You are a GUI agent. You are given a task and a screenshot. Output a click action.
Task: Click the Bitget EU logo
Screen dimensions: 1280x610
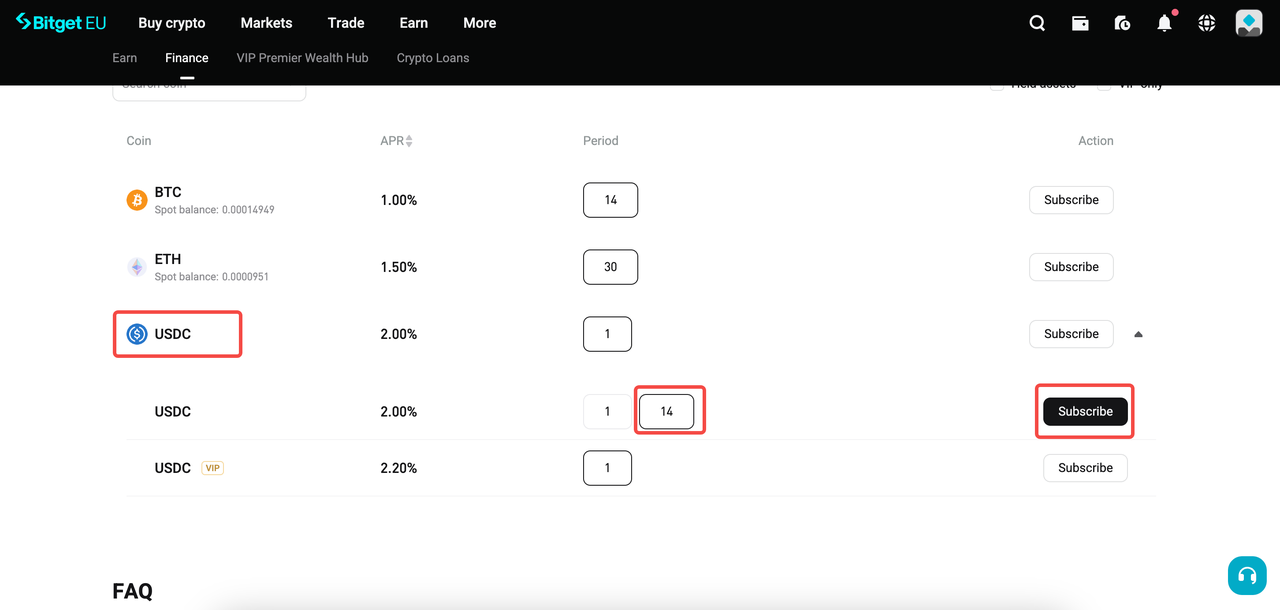click(60, 23)
